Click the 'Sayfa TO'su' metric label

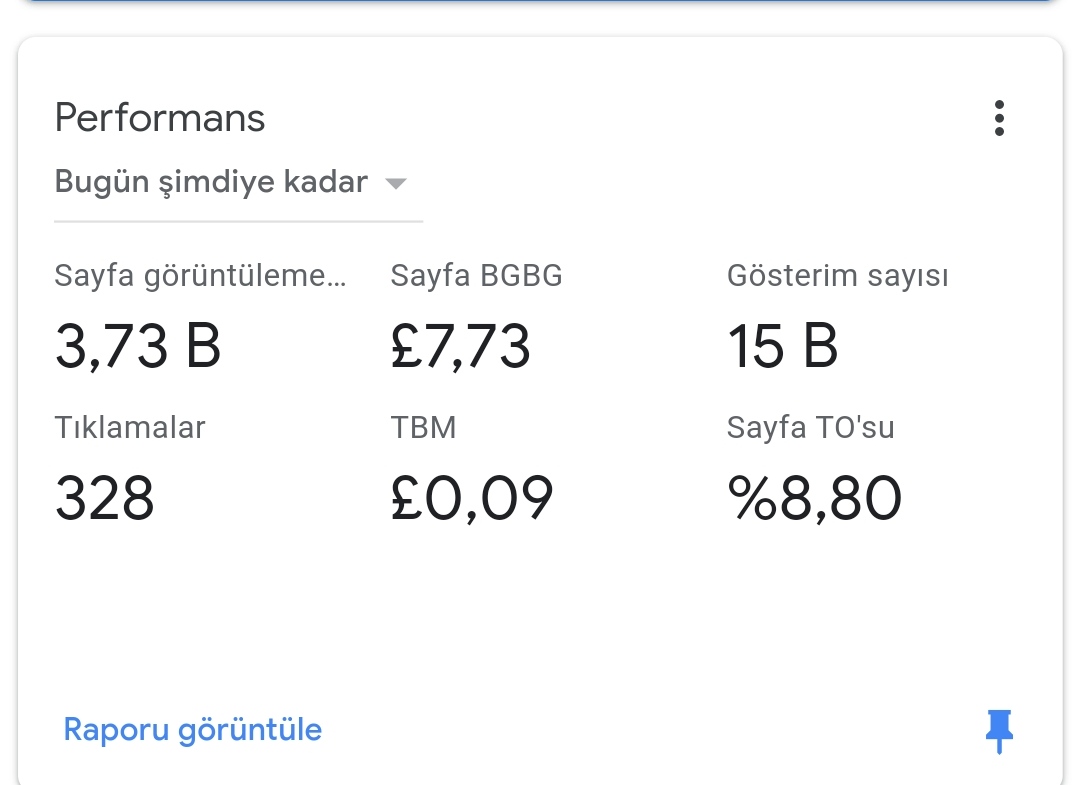(x=811, y=428)
